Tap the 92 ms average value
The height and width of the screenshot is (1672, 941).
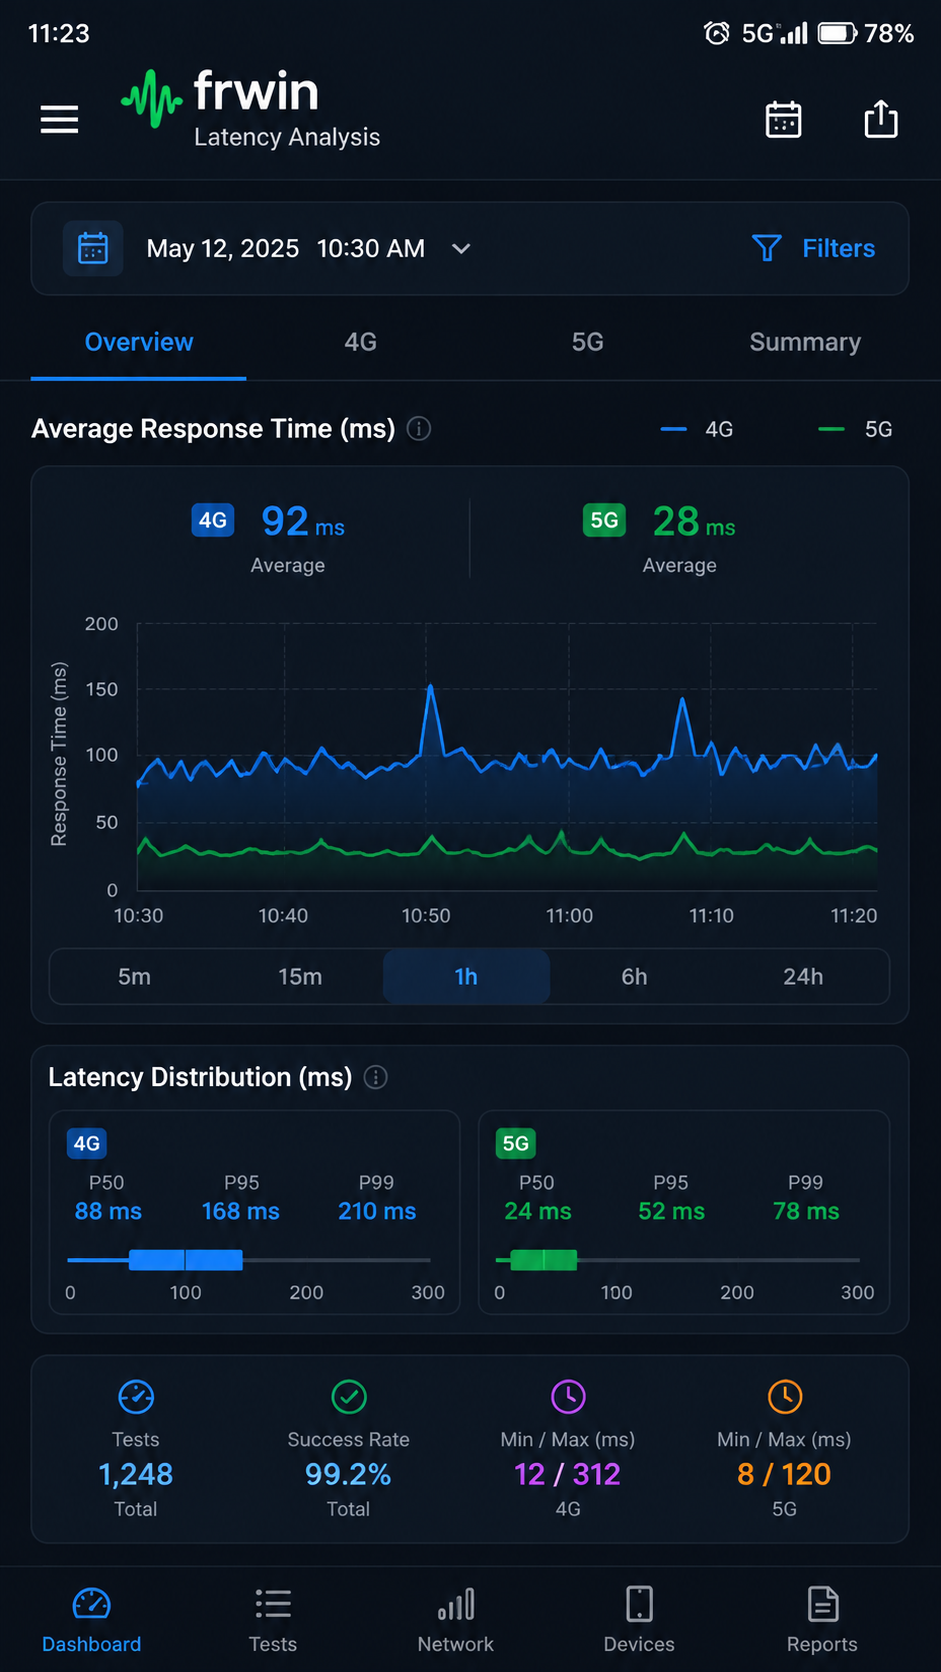point(303,521)
